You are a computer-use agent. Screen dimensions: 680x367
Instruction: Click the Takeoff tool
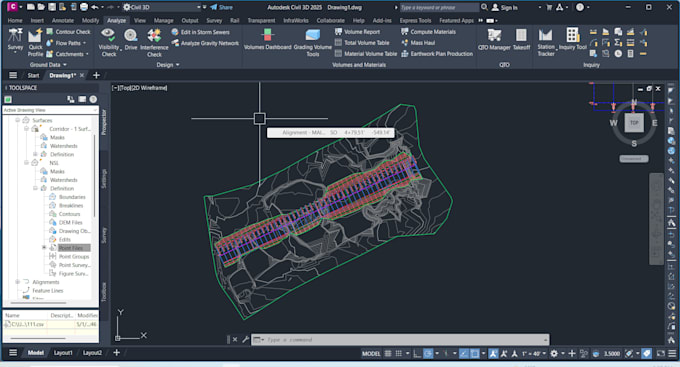pyautogui.click(x=521, y=39)
